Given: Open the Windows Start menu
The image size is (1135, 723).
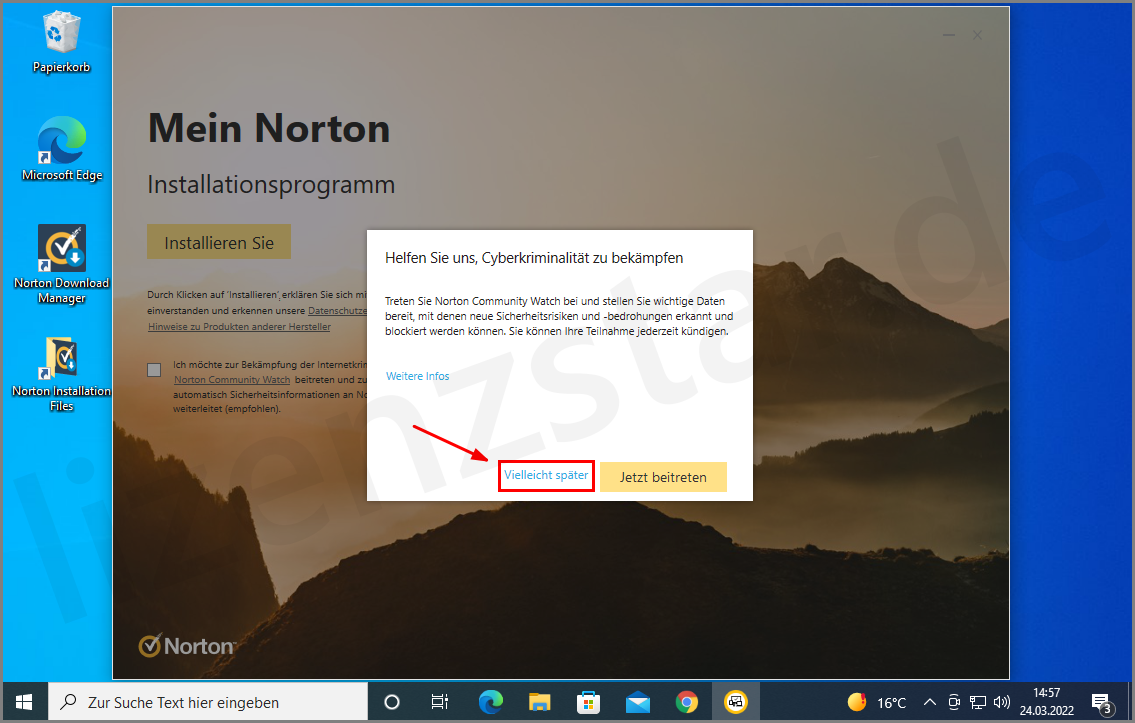Looking at the screenshot, I should point(24,702).
